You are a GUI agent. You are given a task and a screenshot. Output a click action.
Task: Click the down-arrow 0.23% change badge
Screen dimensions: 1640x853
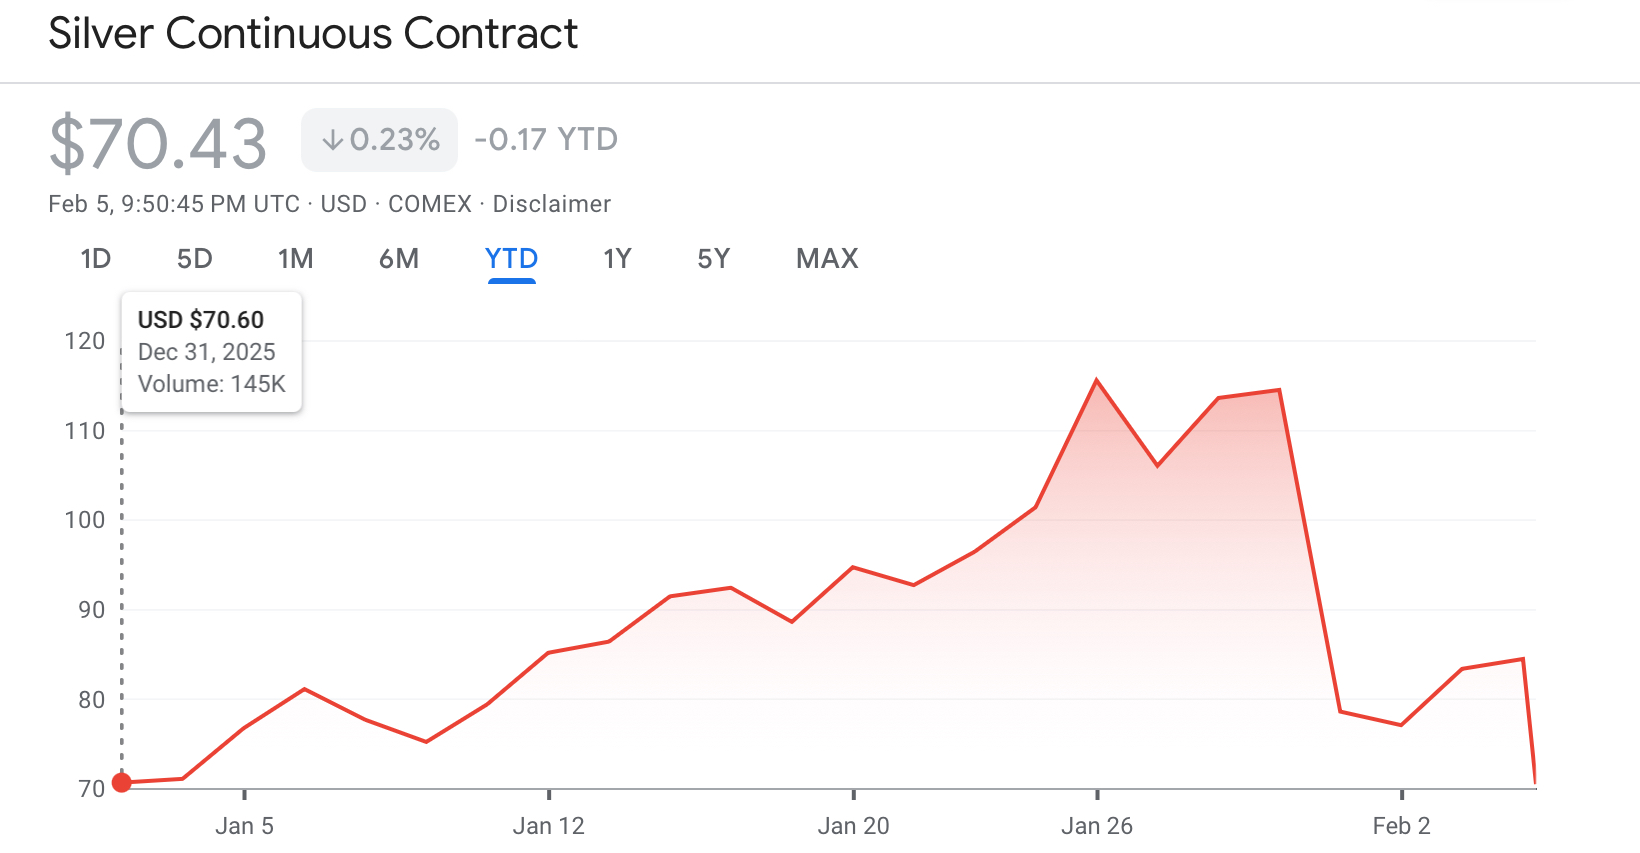tap(380, 140)
